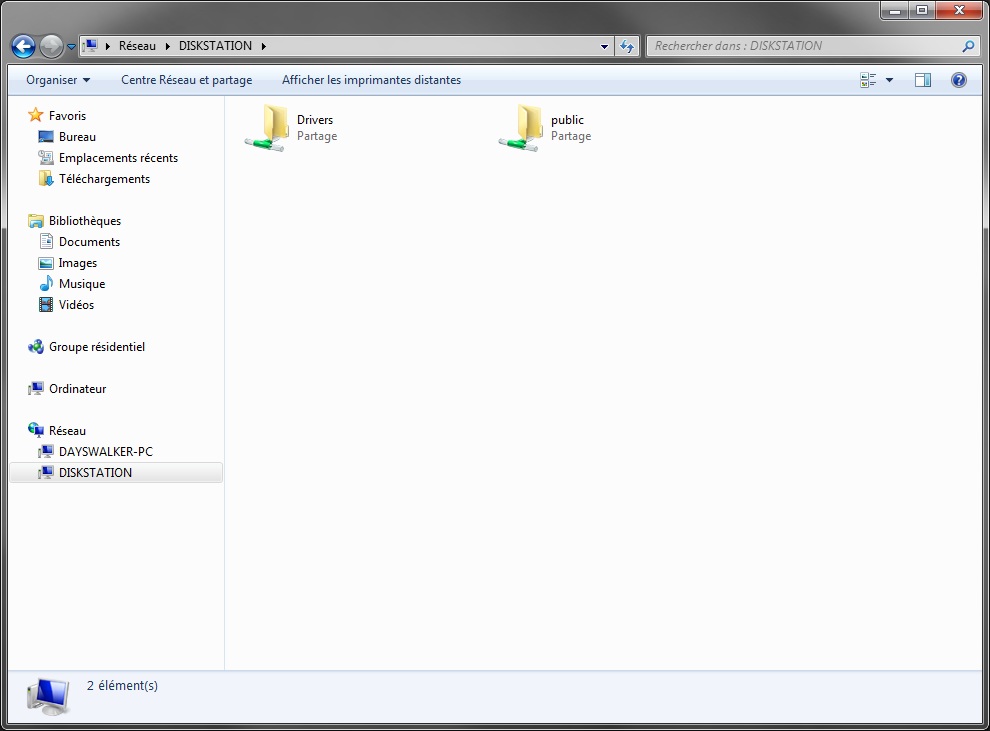Select Favoris in navigation pane
Screen dimensions: 990x731
tap(68, 116)
